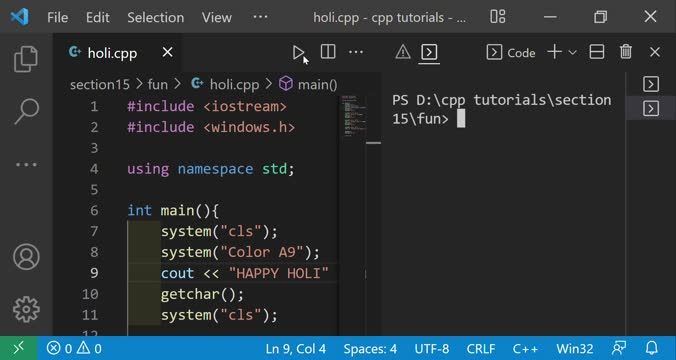The image size is (676, 360).
Task: Click holi.cpp breadcrumb
Action: [x=235, y=85]
